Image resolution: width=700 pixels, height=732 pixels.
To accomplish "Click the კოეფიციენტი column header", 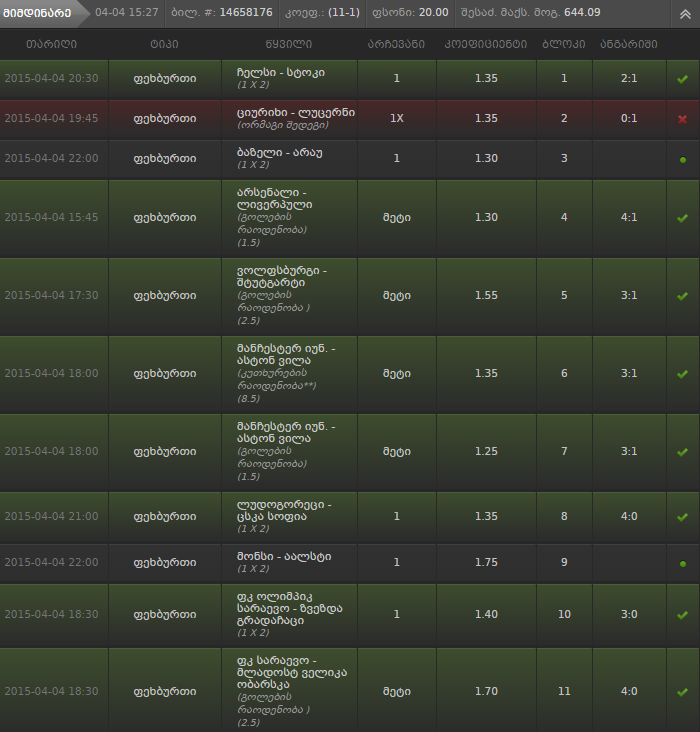I will (486, 44).
